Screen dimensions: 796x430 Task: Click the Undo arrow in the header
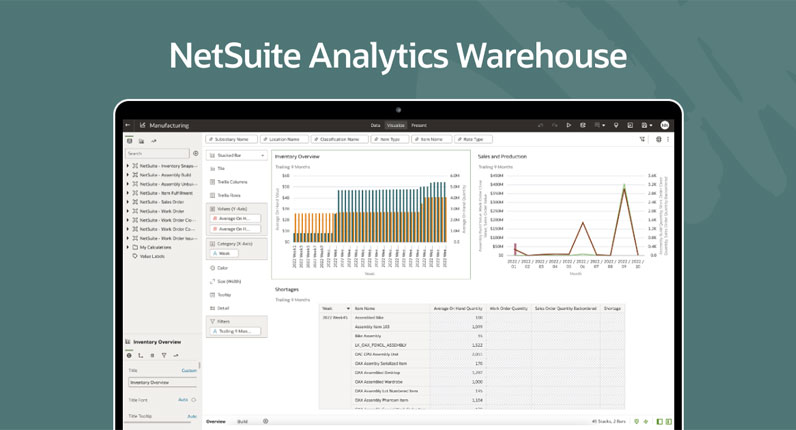pos(541,125)
